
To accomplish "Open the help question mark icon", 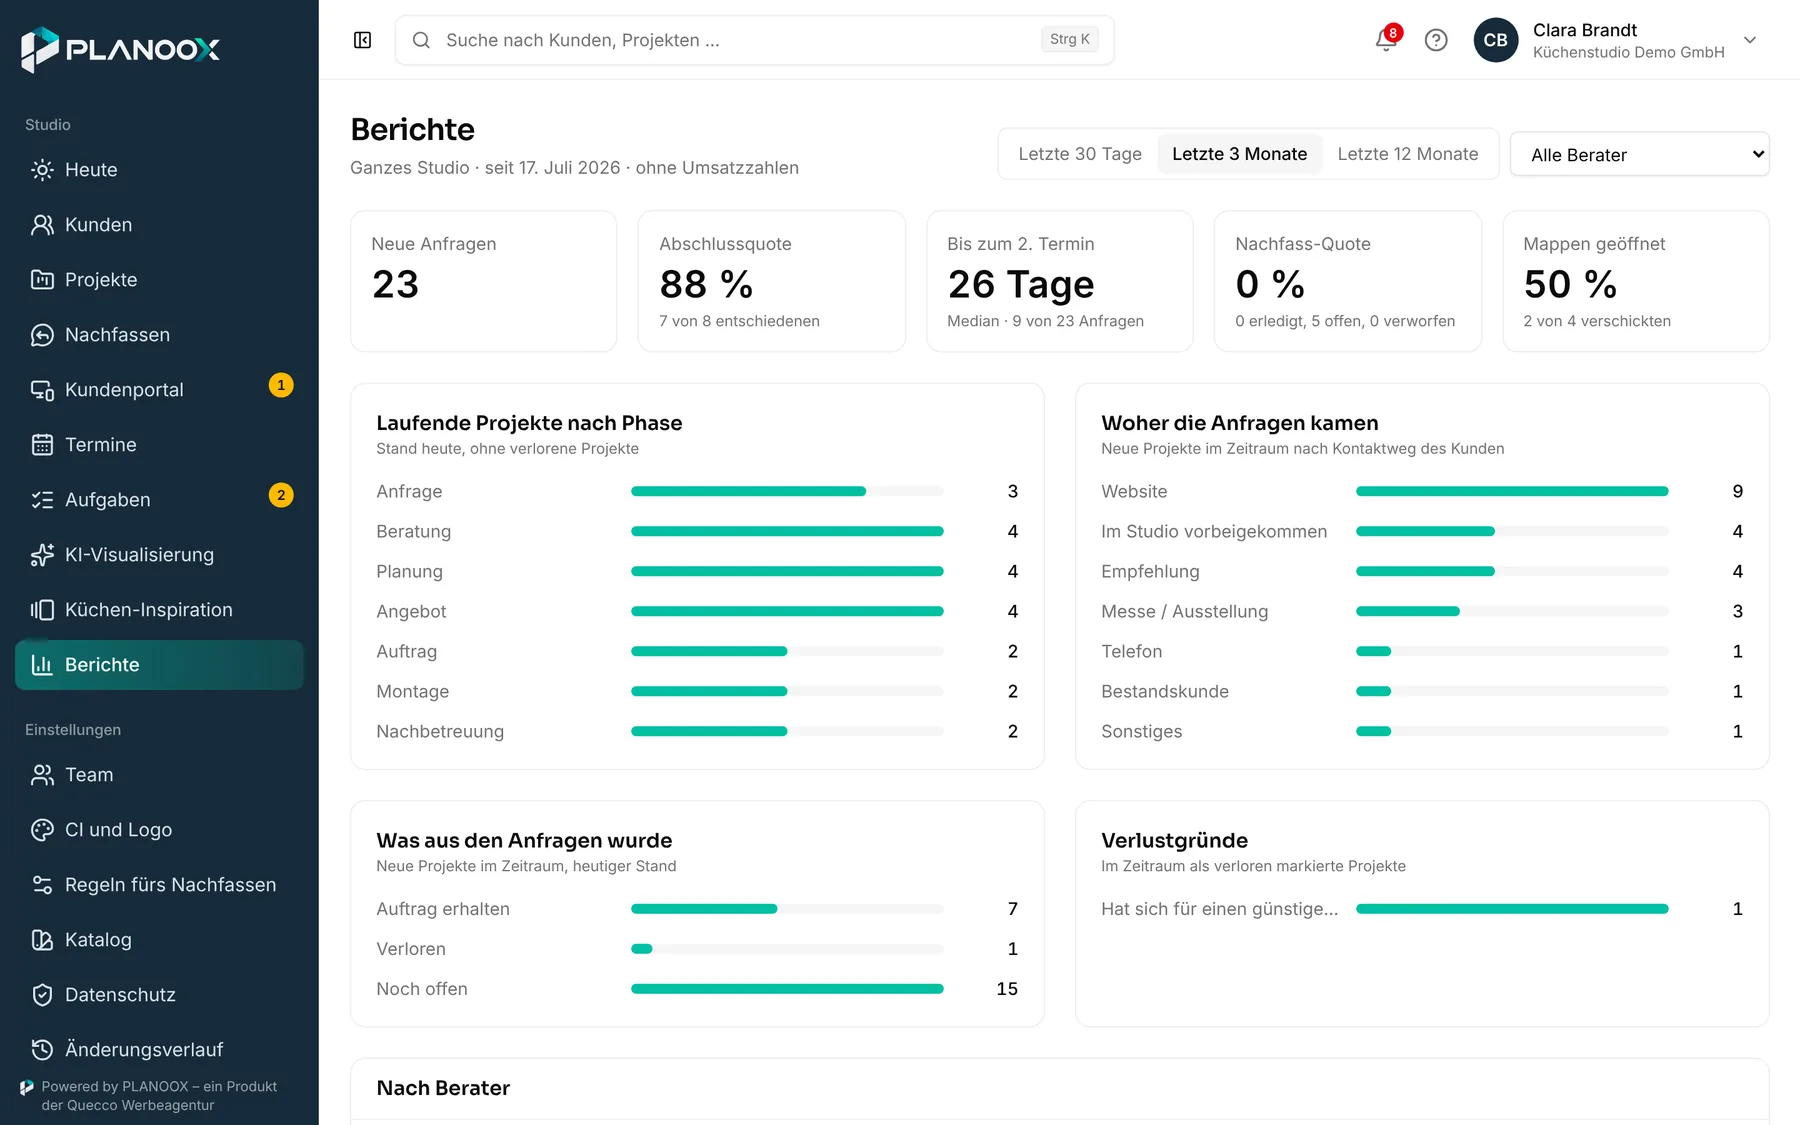I will pos(1436,40).
